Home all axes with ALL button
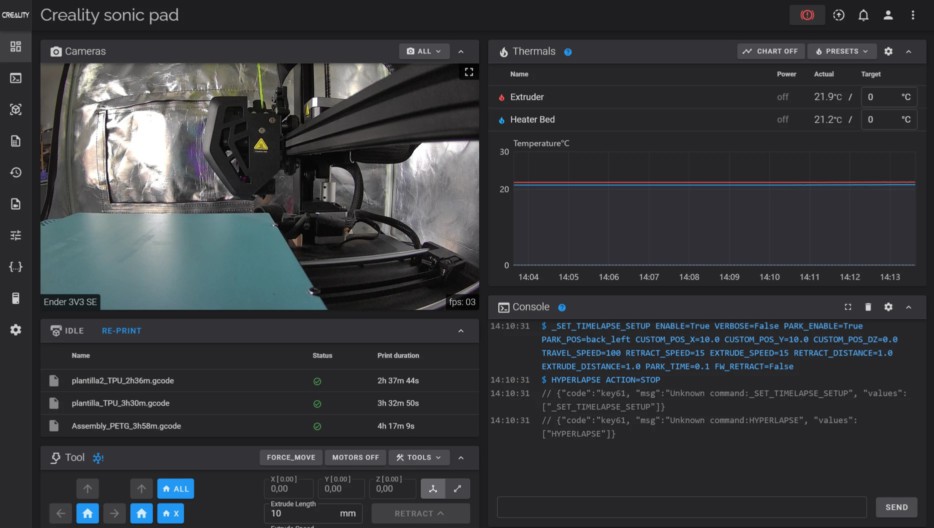 tap(175, 488)
